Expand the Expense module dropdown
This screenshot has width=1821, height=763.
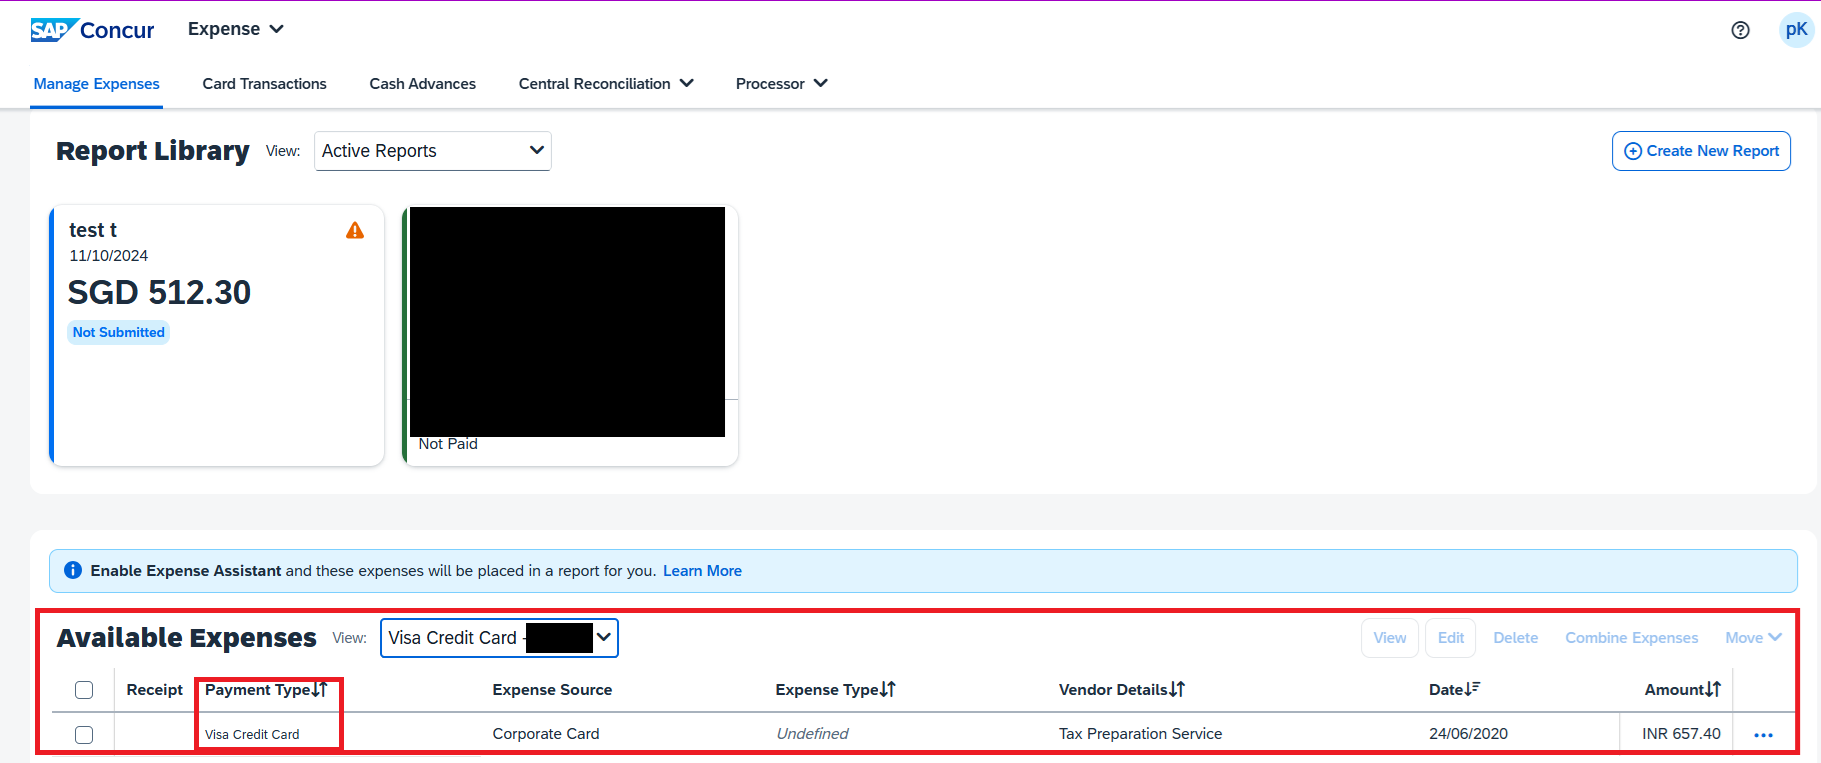[x=236, y=29]
